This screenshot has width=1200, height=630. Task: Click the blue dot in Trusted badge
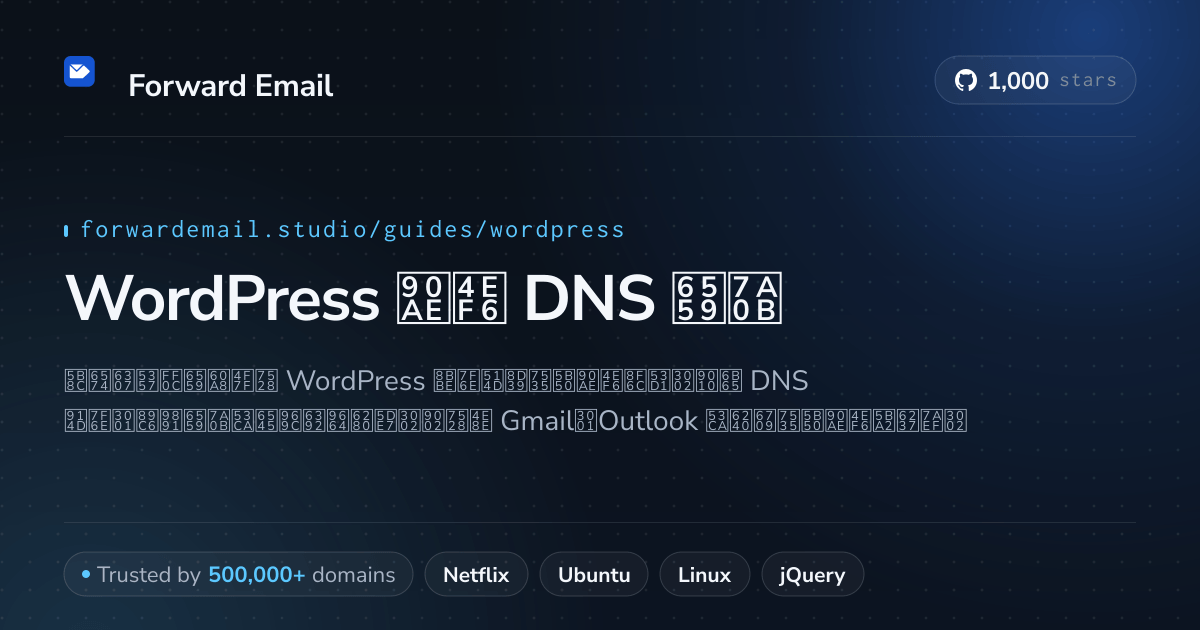coord(86,575)
